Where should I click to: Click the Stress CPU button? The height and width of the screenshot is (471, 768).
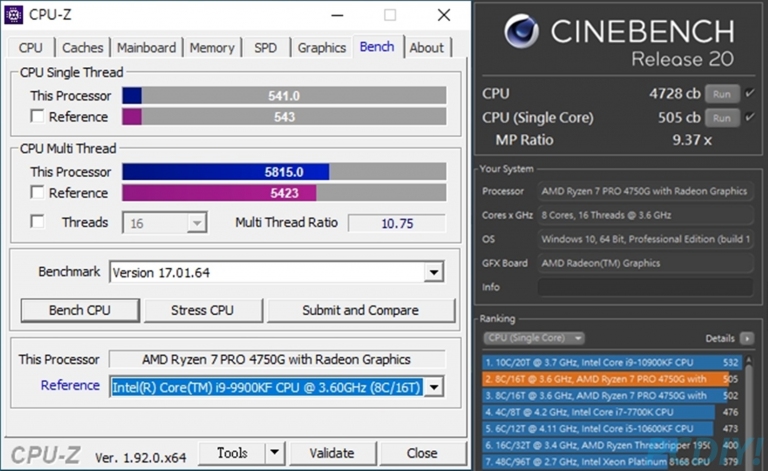coord(202,310)
